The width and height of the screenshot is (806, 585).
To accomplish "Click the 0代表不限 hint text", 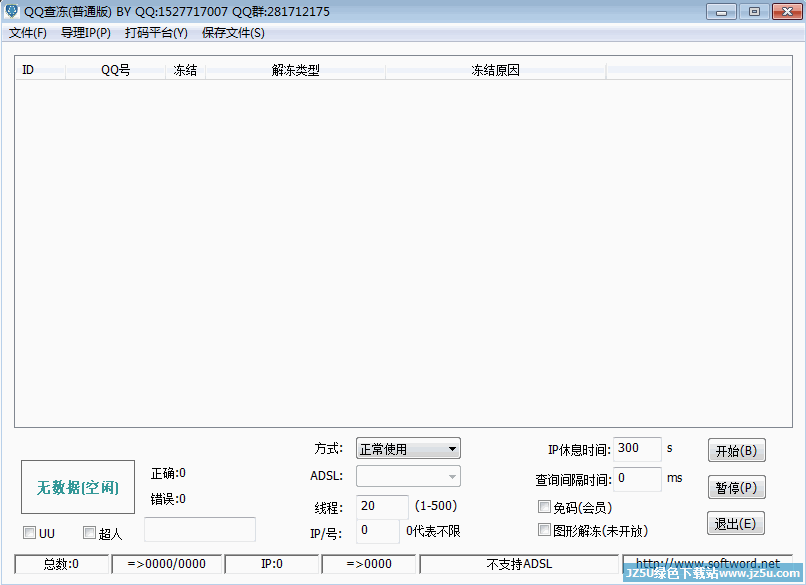I will (433, 531).
